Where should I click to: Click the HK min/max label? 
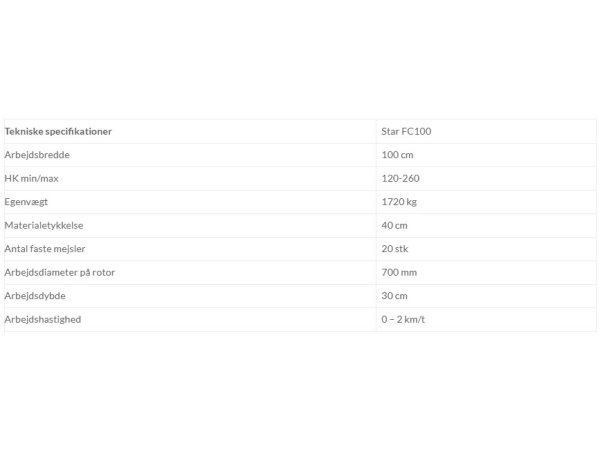31,178
